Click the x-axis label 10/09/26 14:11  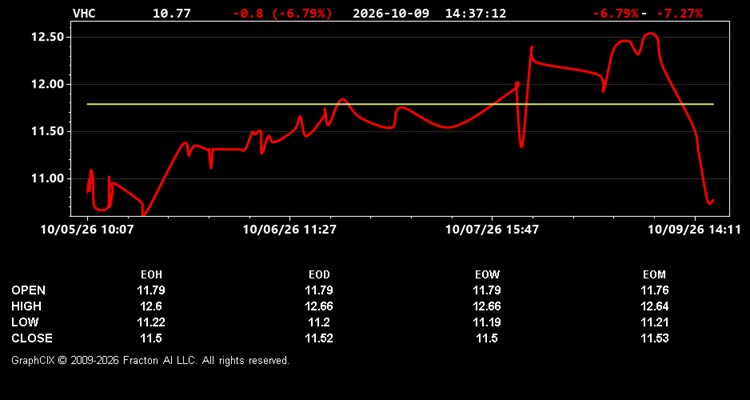coord(694,230)
